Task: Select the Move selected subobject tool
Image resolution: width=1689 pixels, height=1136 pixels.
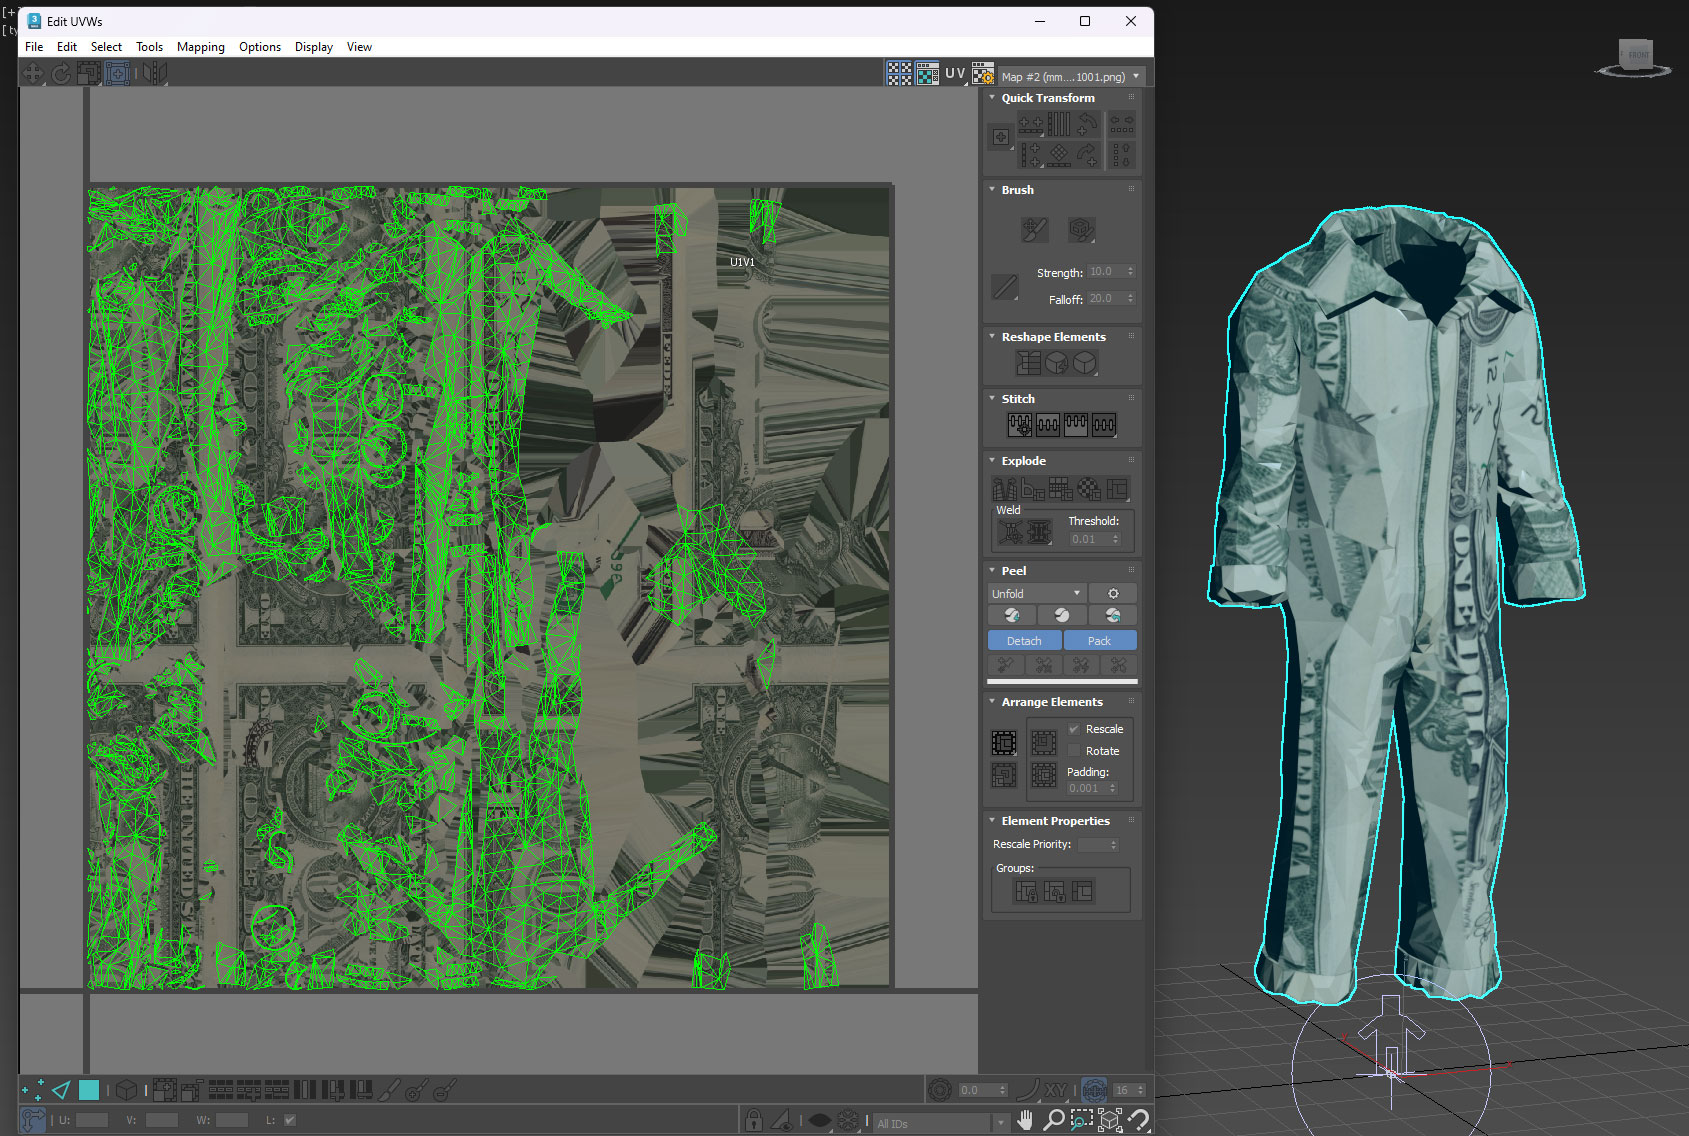Action: (32, 73)
